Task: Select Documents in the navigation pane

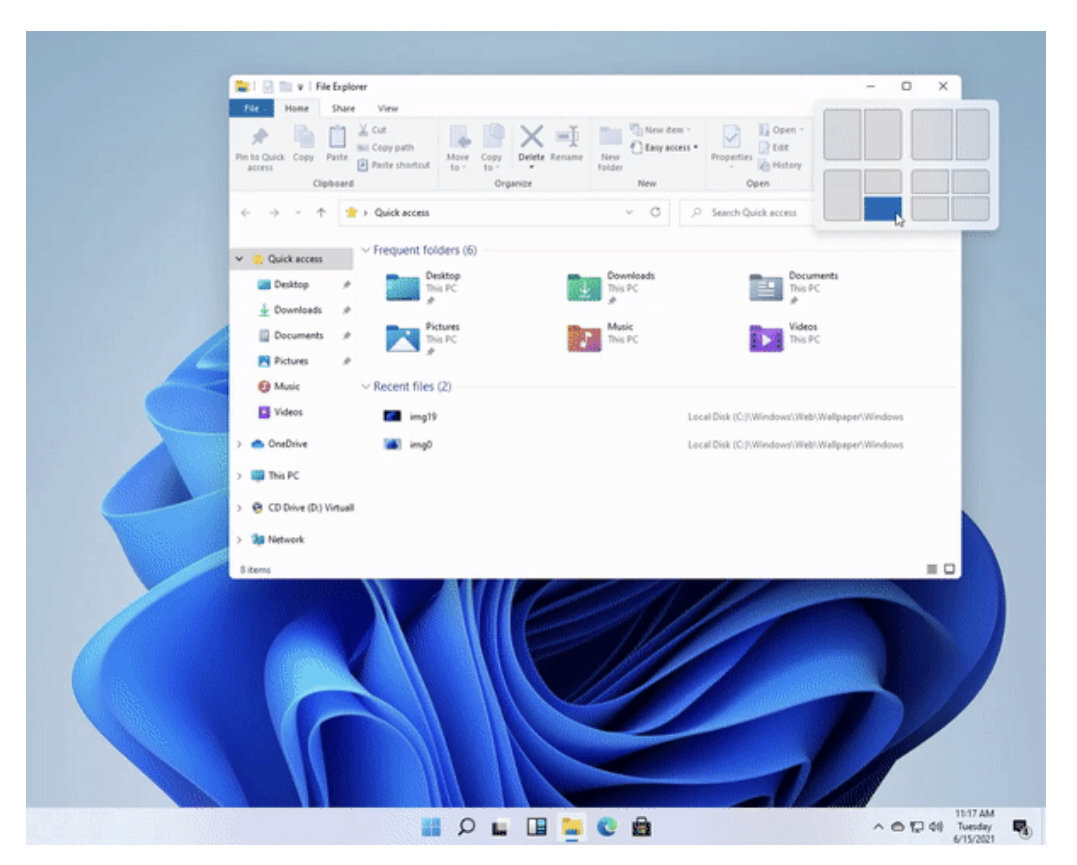Action: click(x=298, y=335)
